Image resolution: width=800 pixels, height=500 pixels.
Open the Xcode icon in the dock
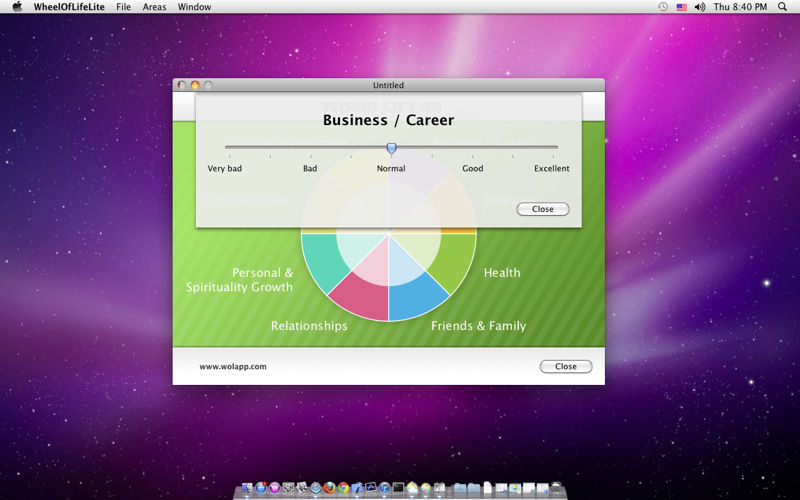coord(357,488)
